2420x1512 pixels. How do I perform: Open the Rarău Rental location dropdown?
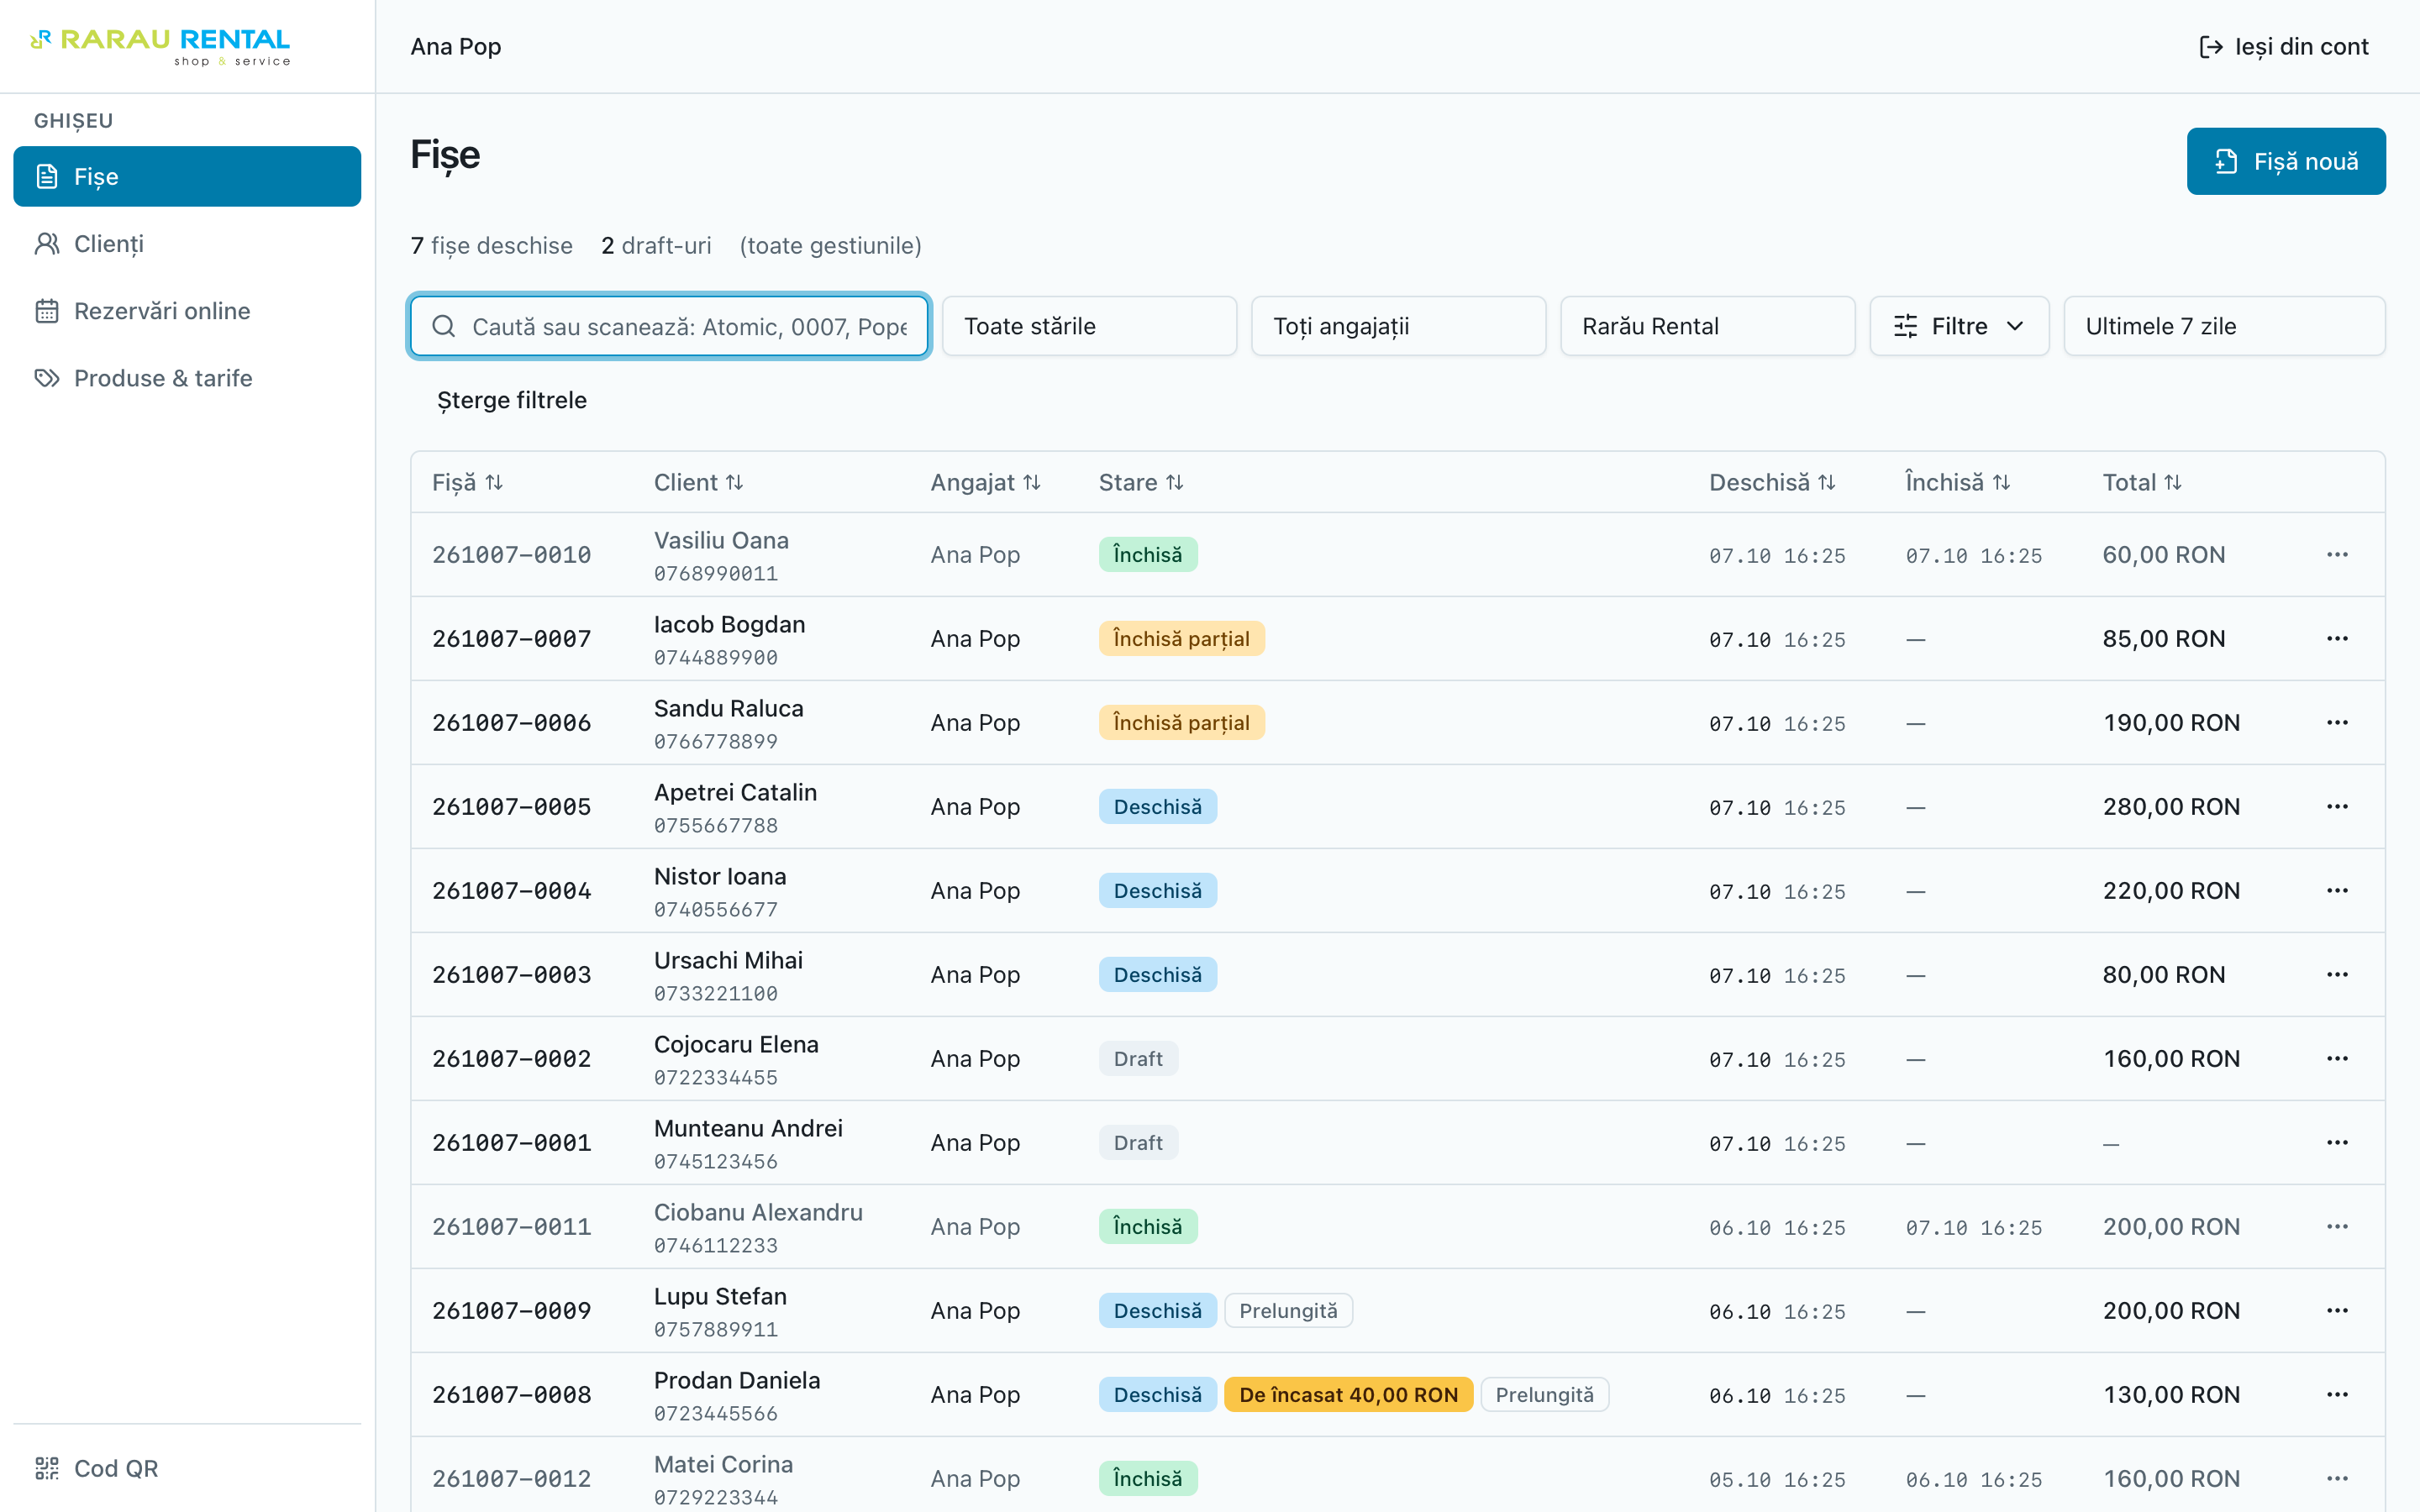(x=1707, y=326)
